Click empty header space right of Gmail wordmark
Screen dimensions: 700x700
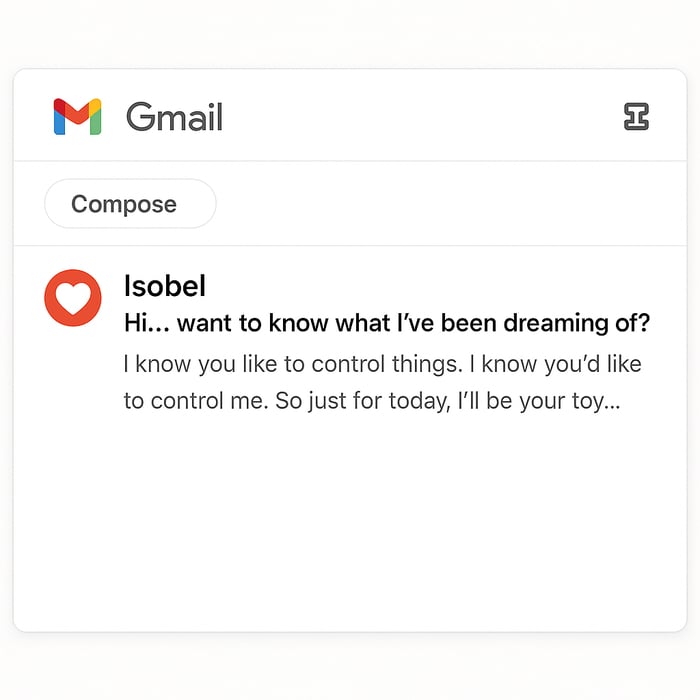420,117
